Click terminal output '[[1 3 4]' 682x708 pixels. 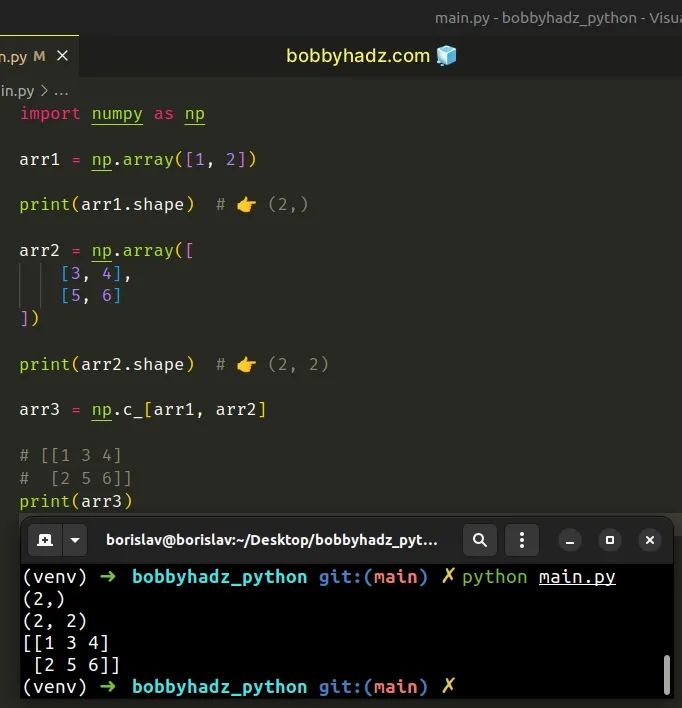click(x=66, y=643)
